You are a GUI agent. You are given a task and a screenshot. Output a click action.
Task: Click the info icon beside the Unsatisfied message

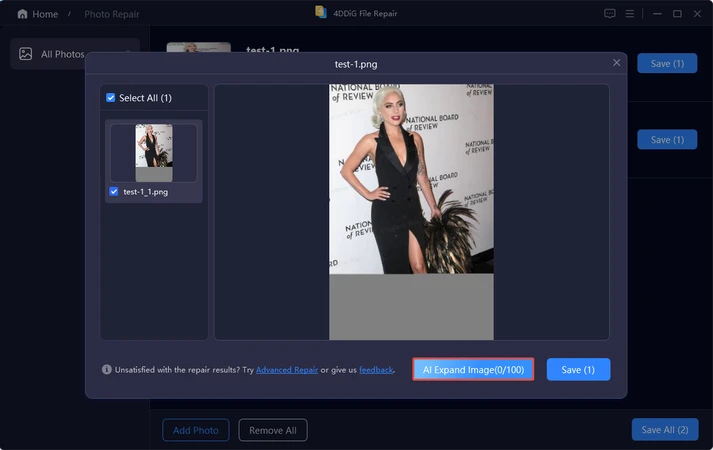click(107, 369)
